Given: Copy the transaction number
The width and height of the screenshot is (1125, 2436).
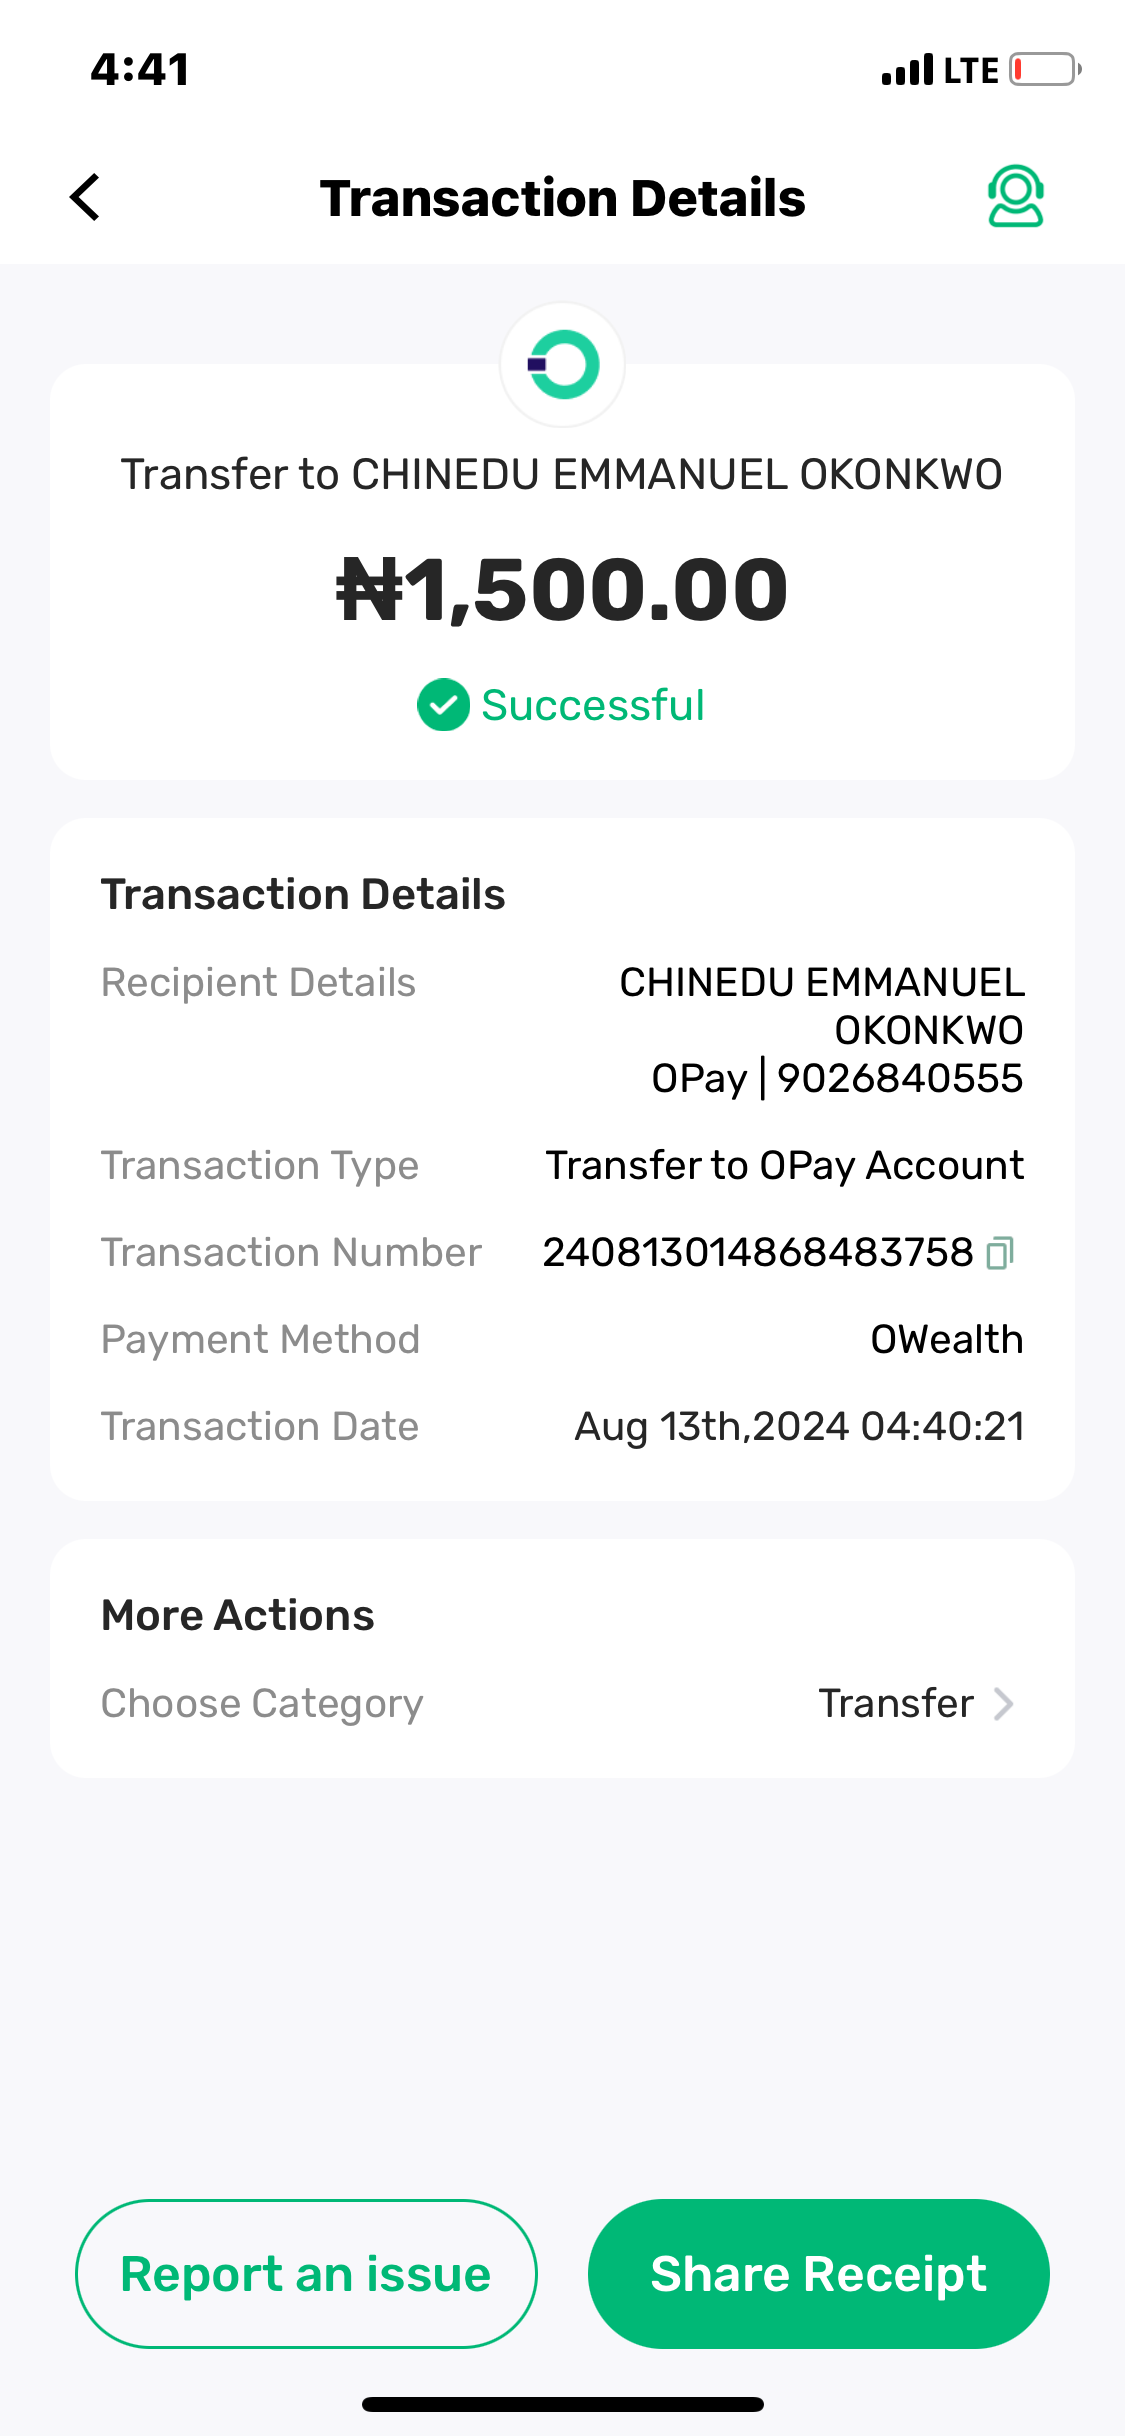Looking at the screenshot, I should pos(1000,1253).
